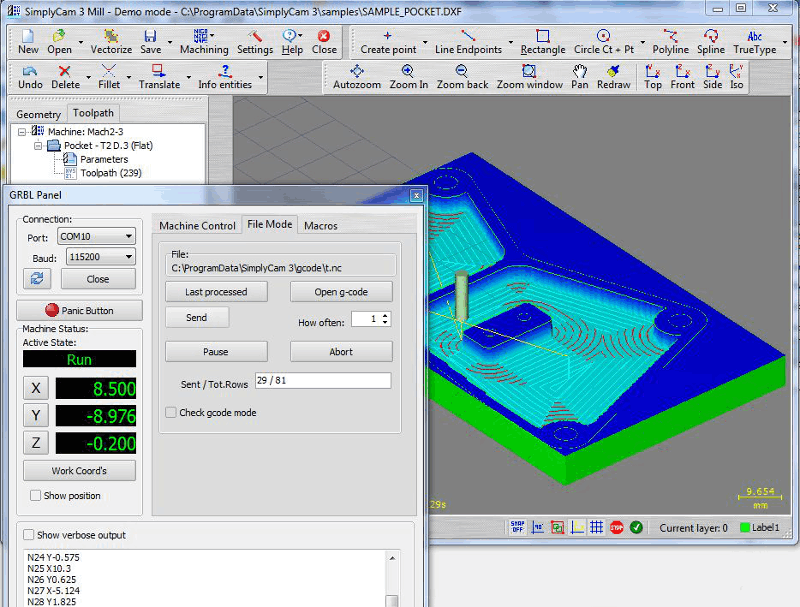Tick the Show position checkbox

tap(35, 495)
